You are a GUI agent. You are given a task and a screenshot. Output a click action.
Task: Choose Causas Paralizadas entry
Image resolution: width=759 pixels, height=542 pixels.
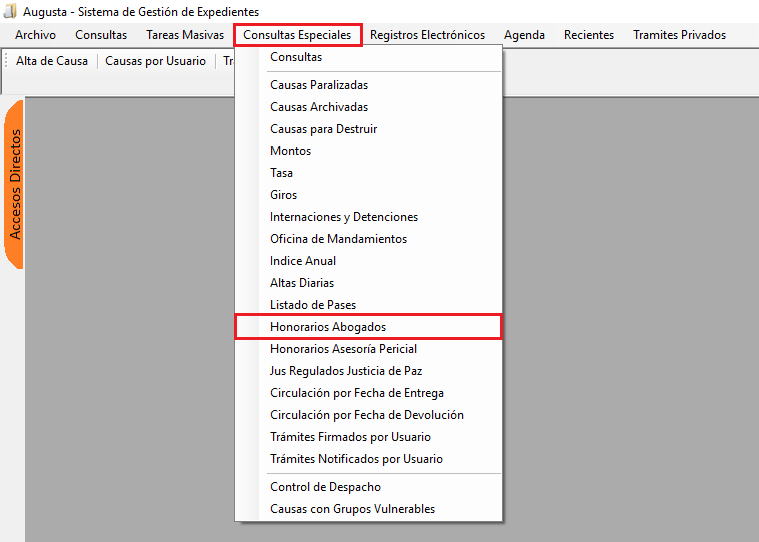pyautogui.click(x=319, y=85)
